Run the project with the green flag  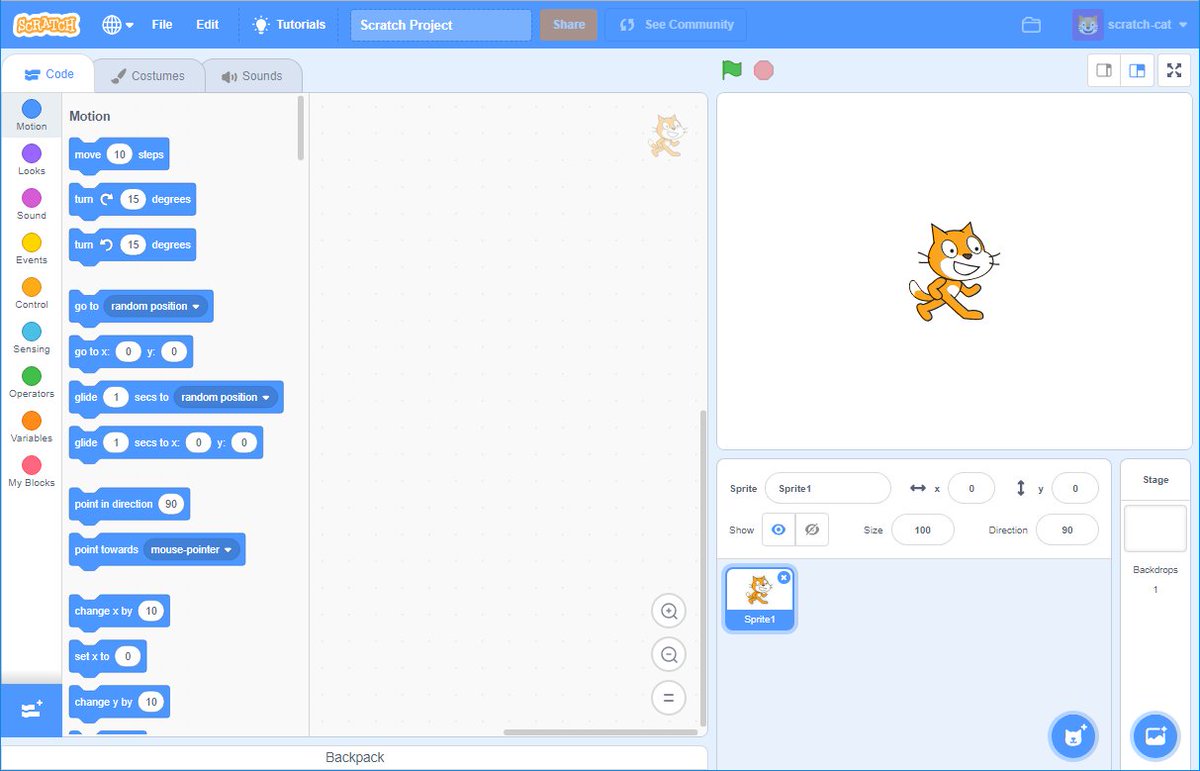pos(731,70)
